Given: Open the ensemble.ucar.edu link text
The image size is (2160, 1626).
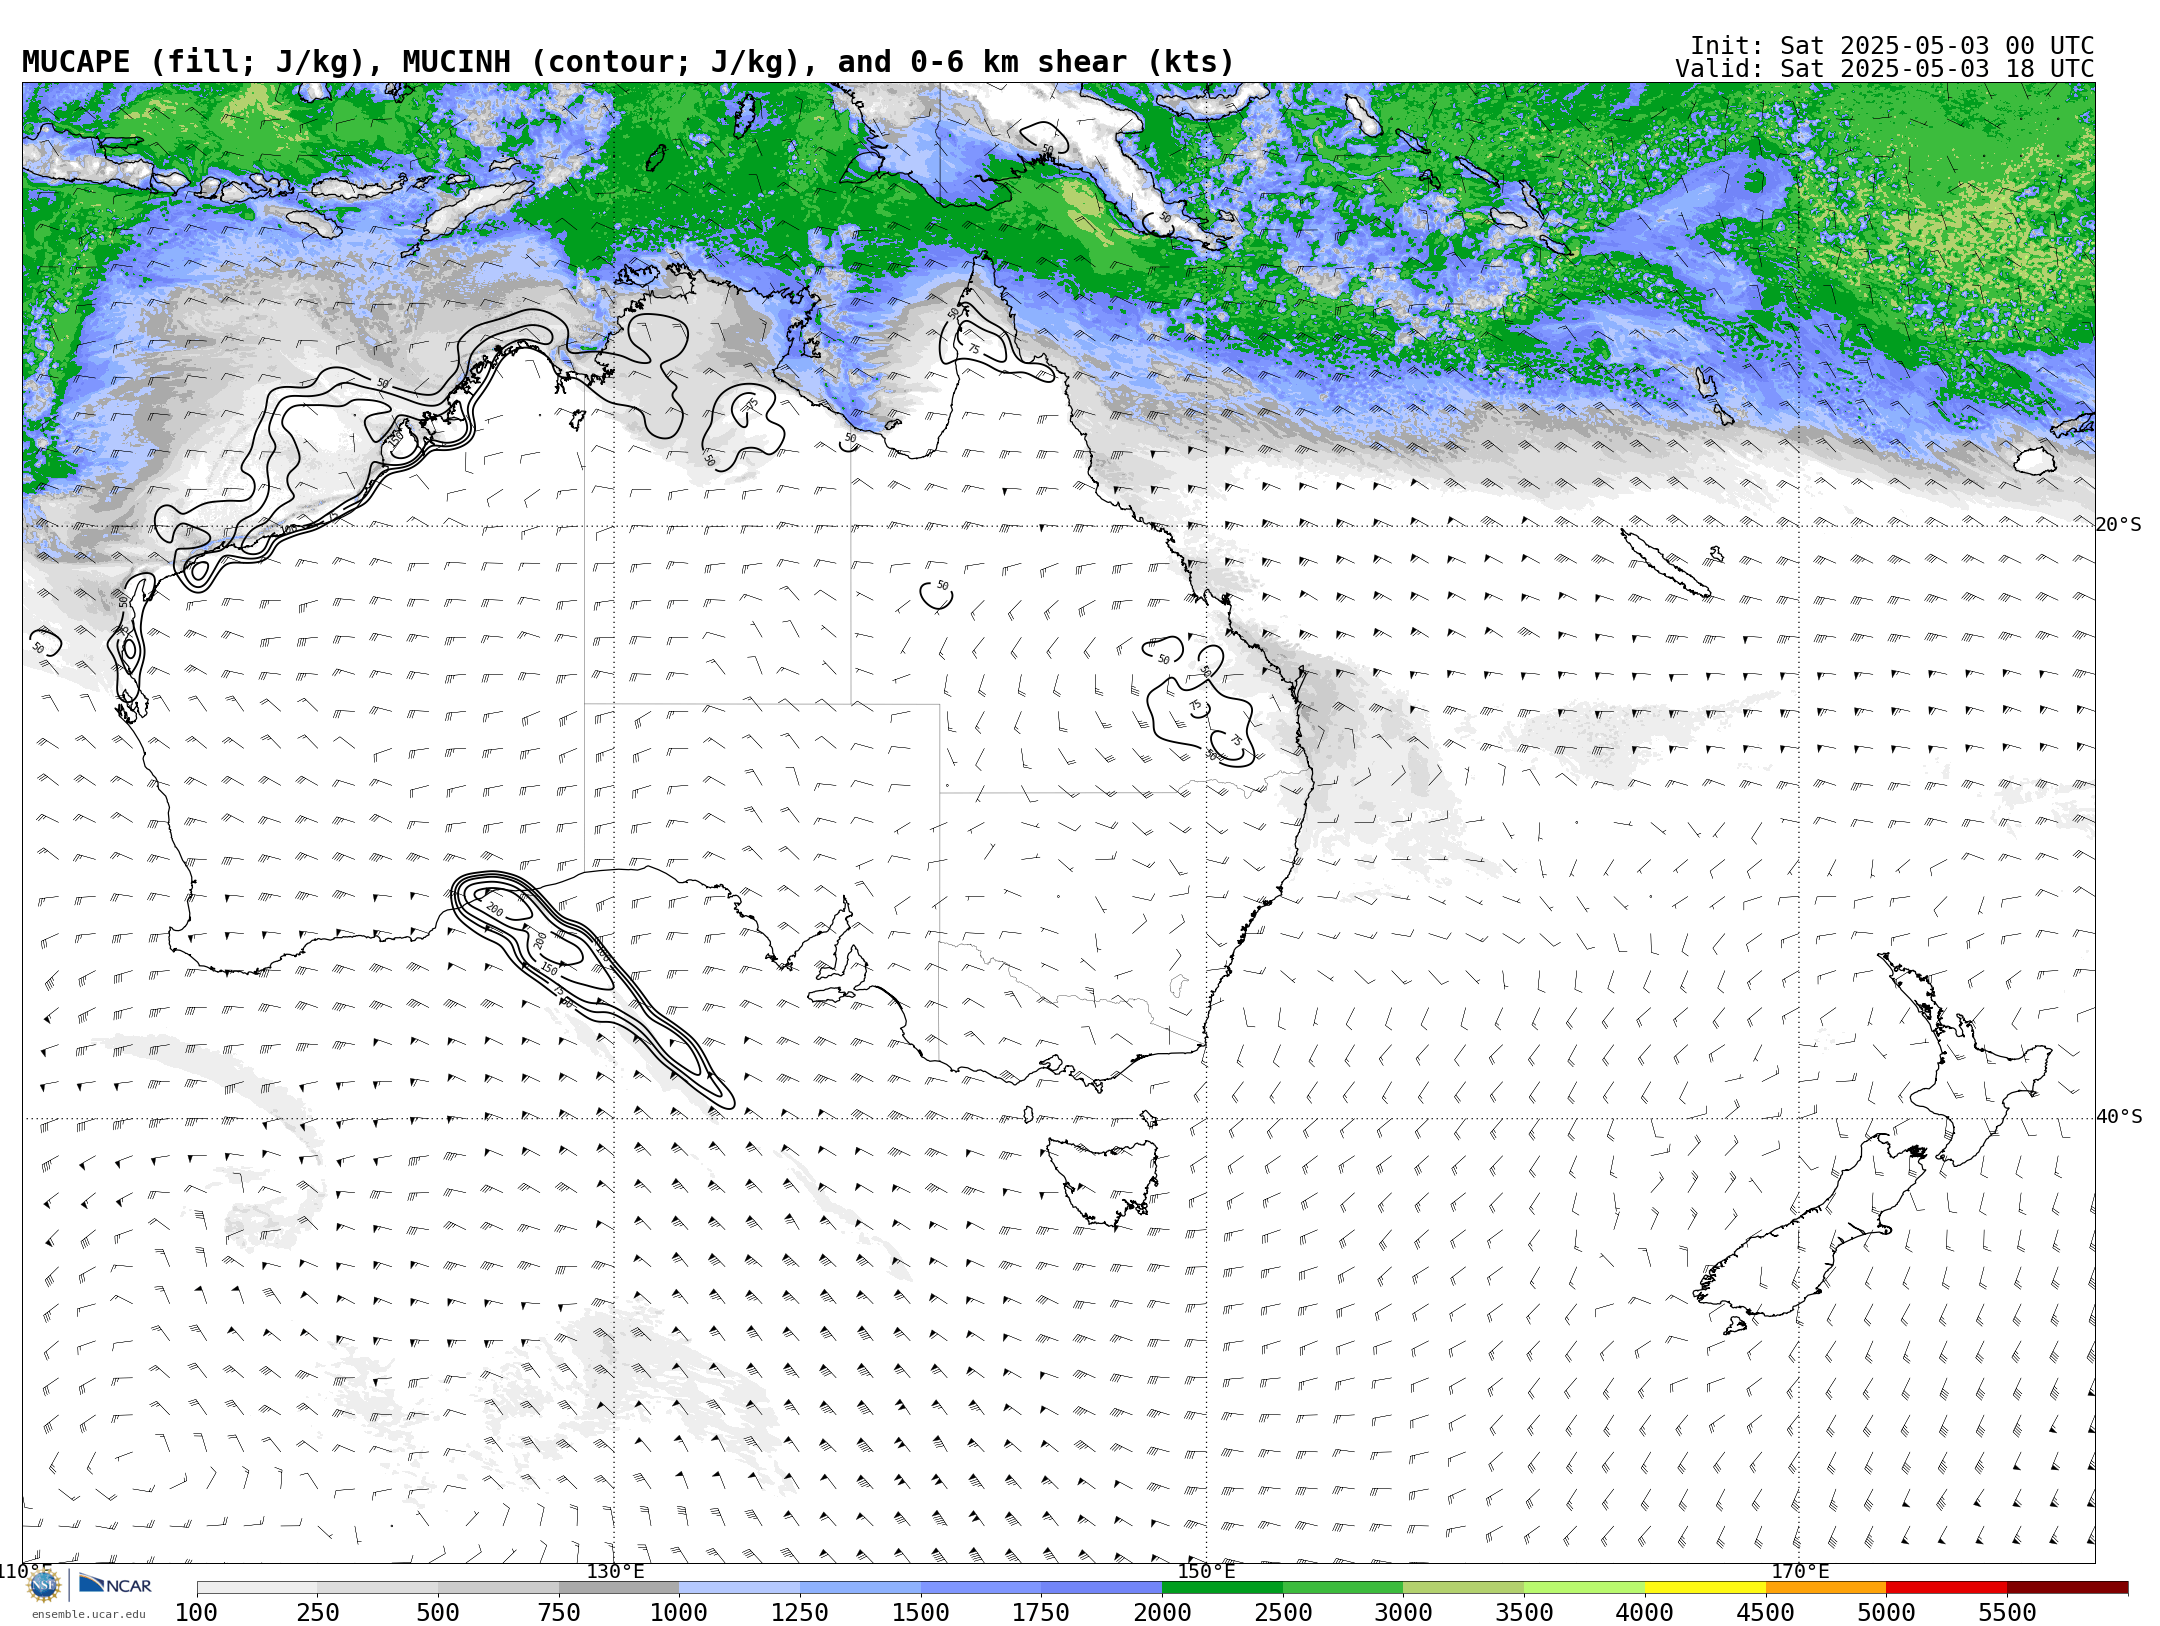Looking at the screenshot, I should pos(88,1614).
